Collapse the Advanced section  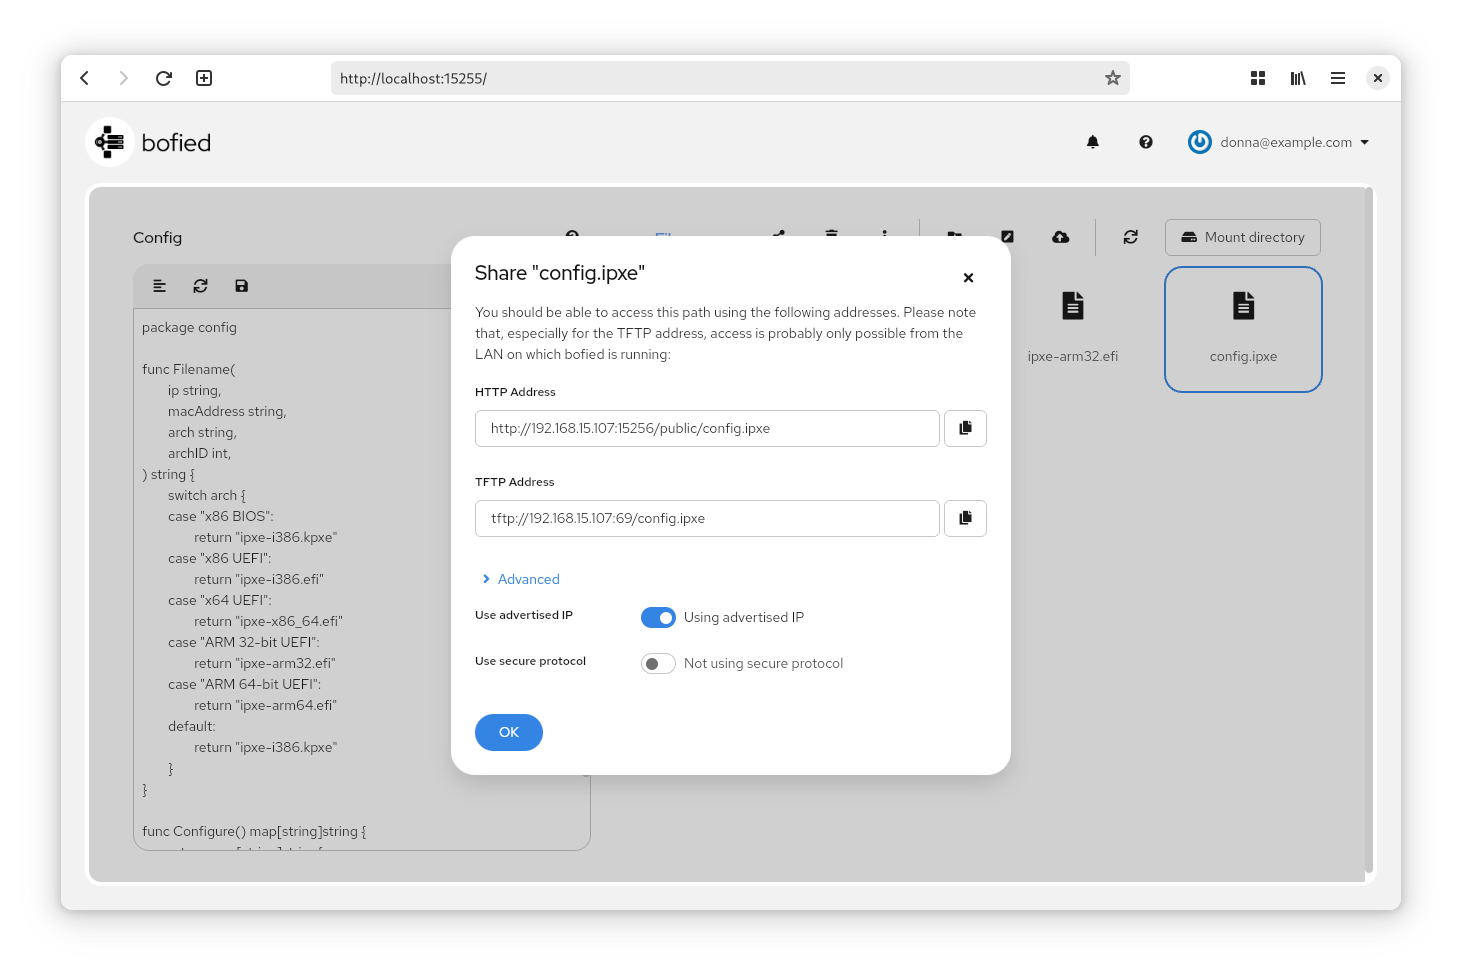520,579
